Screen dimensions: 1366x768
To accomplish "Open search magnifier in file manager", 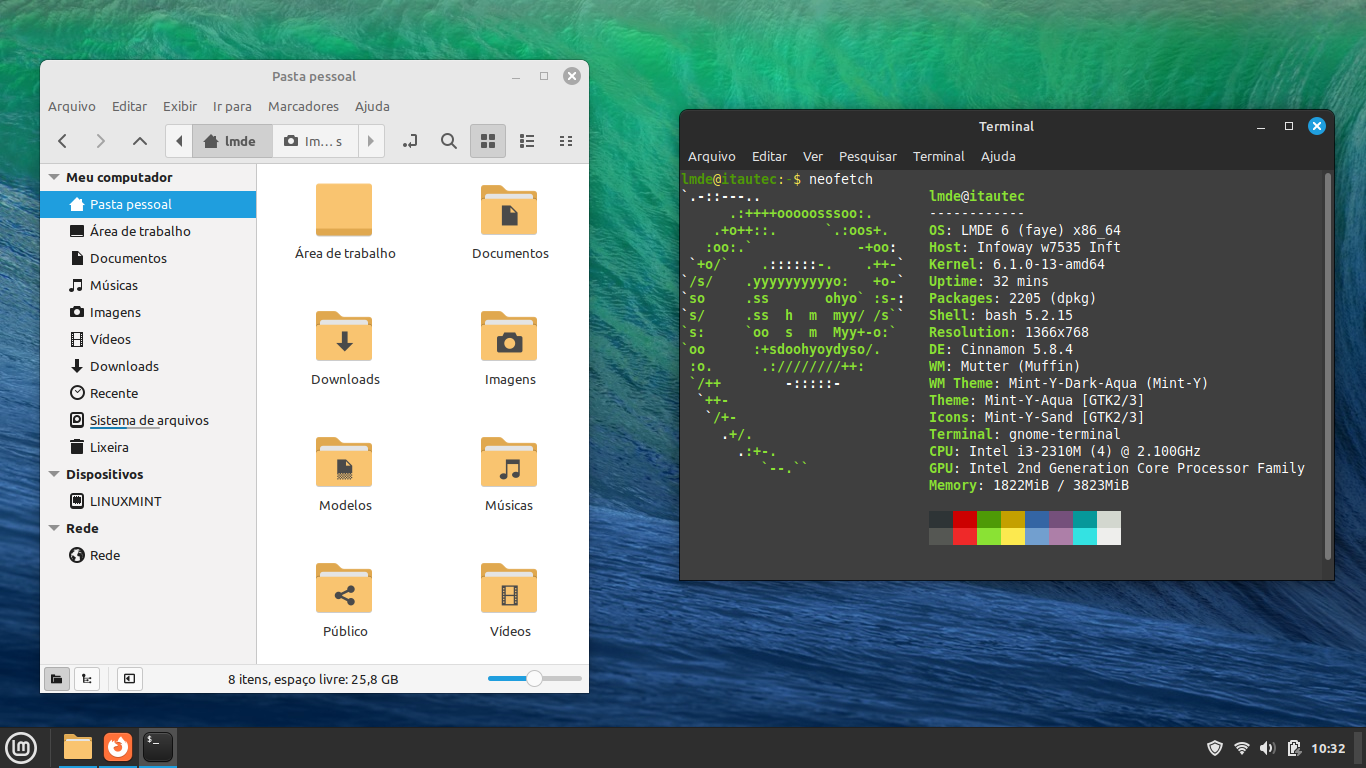I will [449, 141].
